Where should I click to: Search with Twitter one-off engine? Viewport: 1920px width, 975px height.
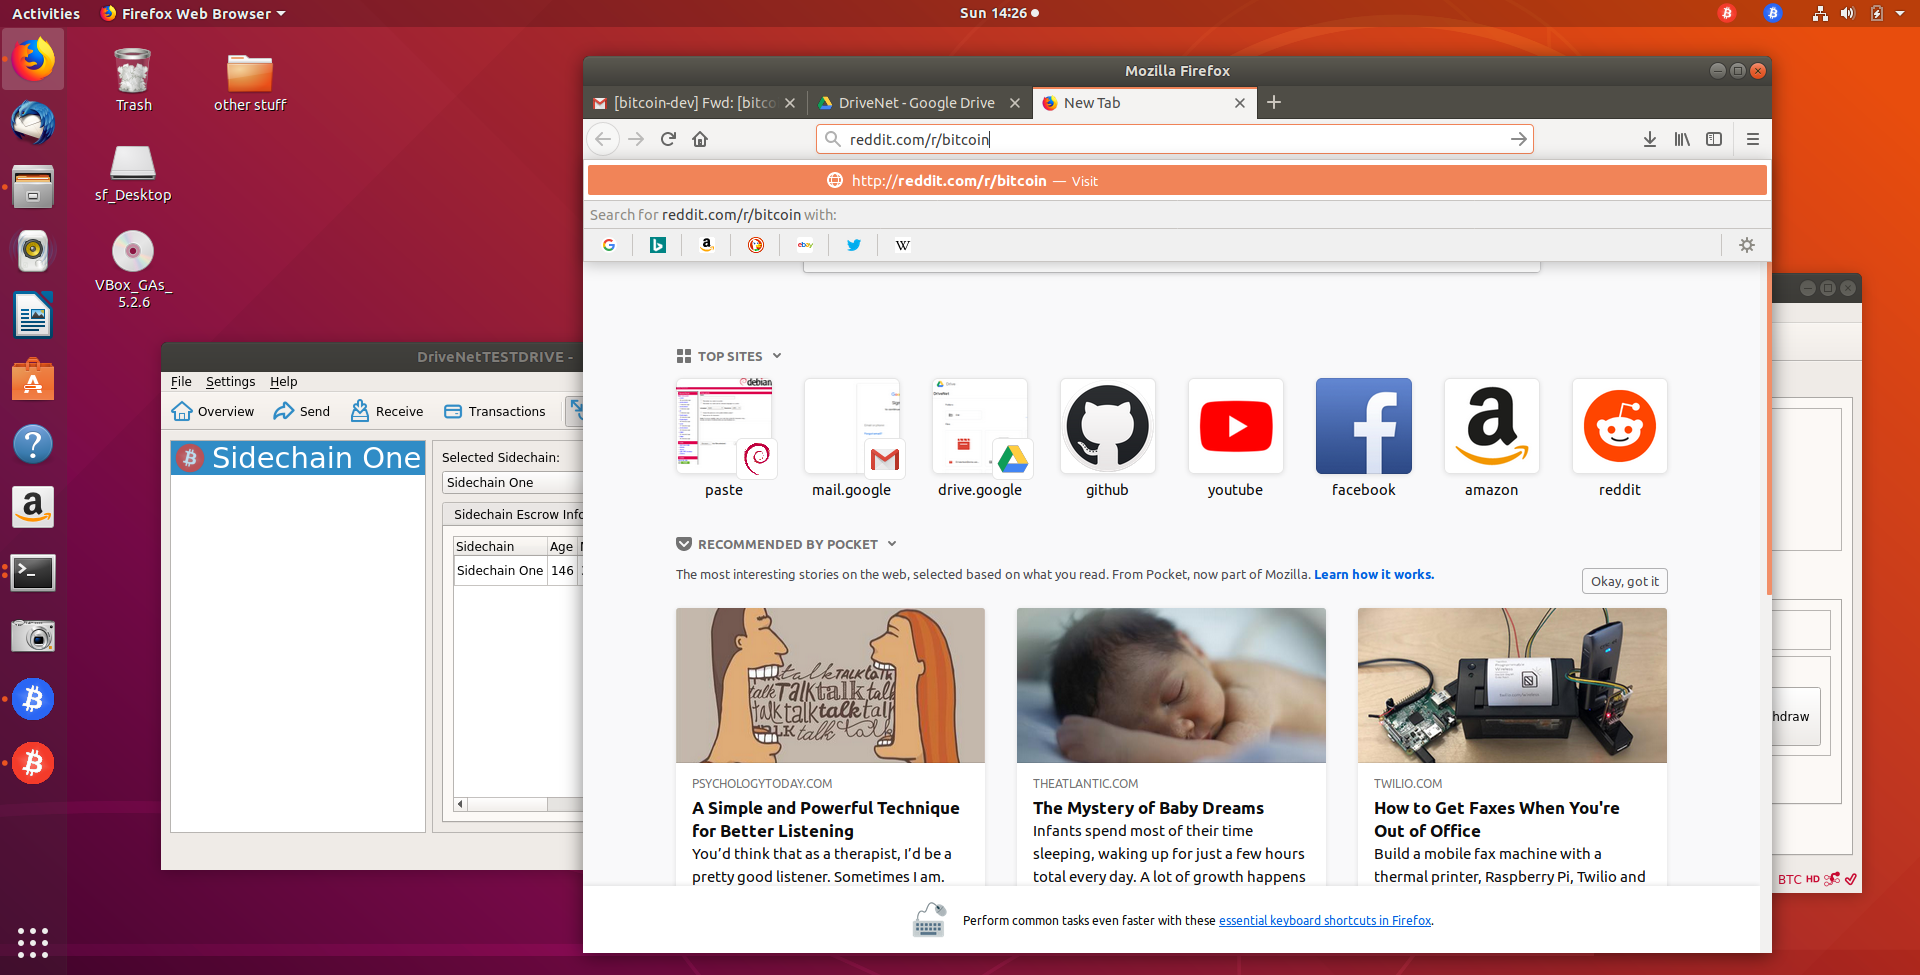[x=854, y=245]
